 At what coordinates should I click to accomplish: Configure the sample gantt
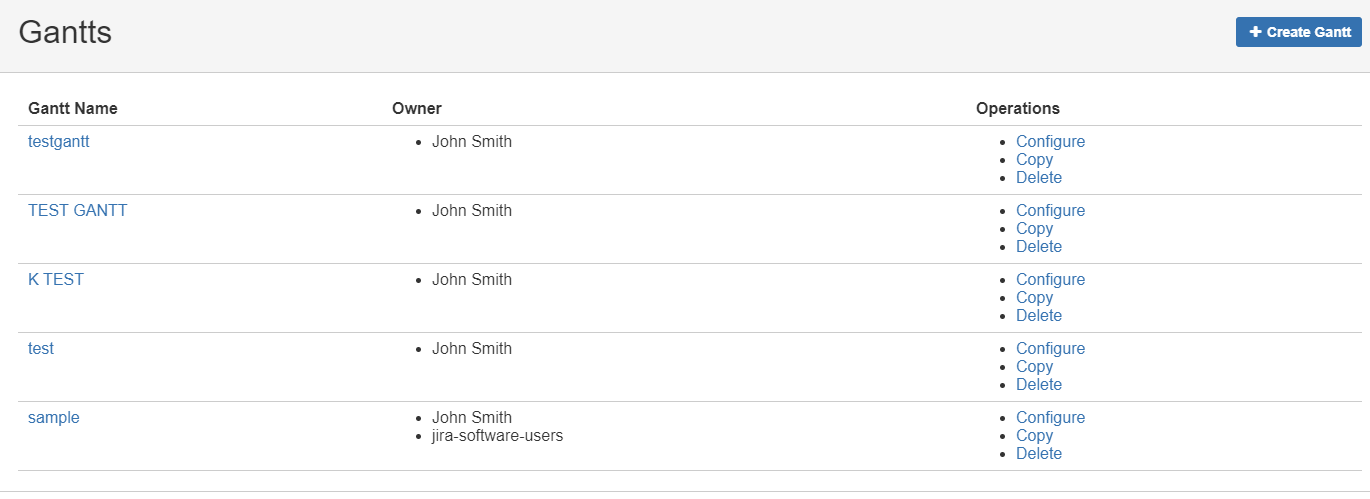click(x=1050, y=418)
